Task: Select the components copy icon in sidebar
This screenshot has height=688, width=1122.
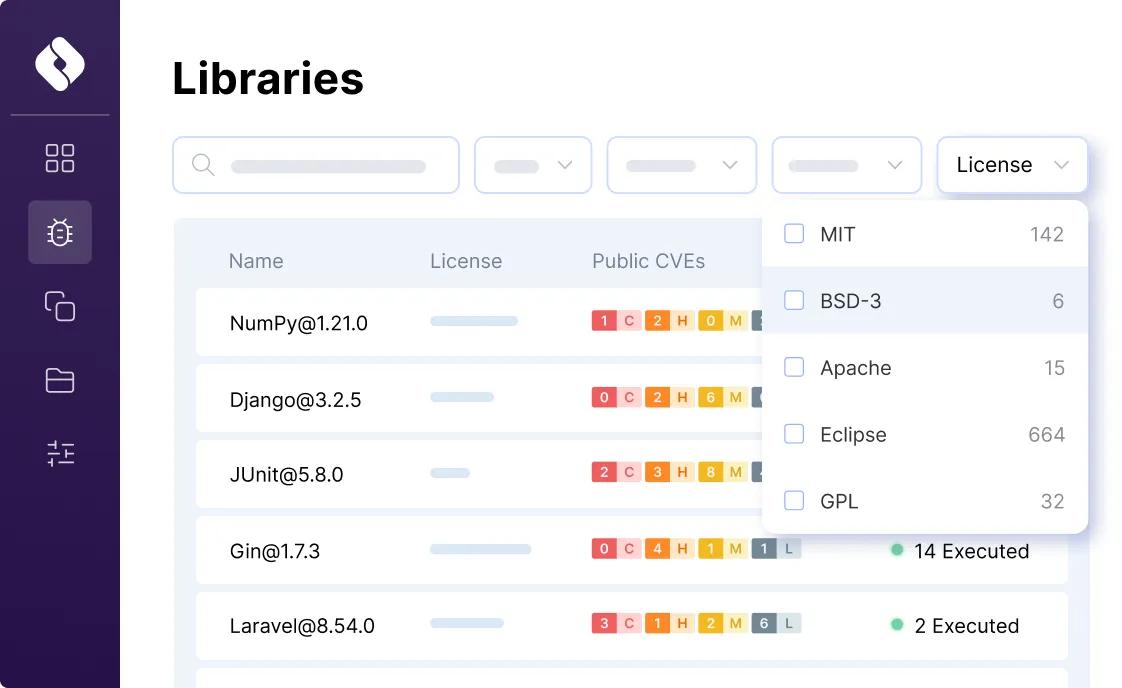Action: pyautogui.click(x=60, y=307)
